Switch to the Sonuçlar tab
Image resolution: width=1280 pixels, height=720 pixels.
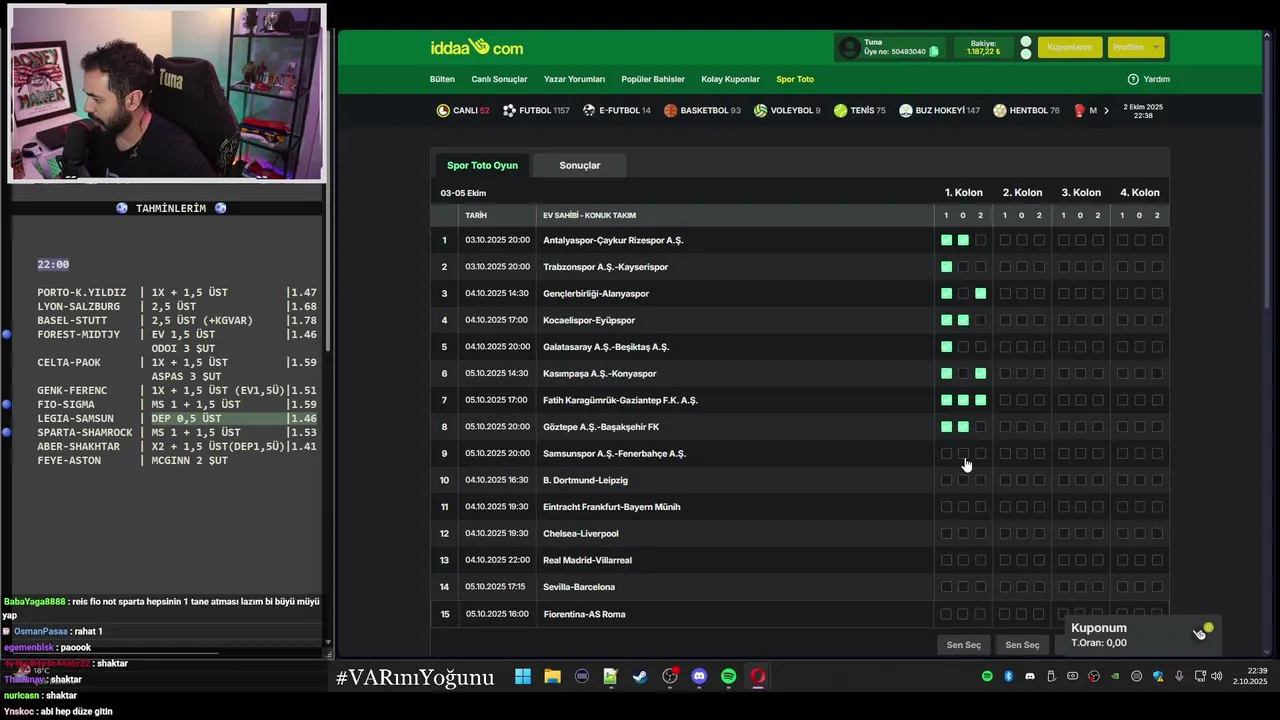(x=580, y=165)
